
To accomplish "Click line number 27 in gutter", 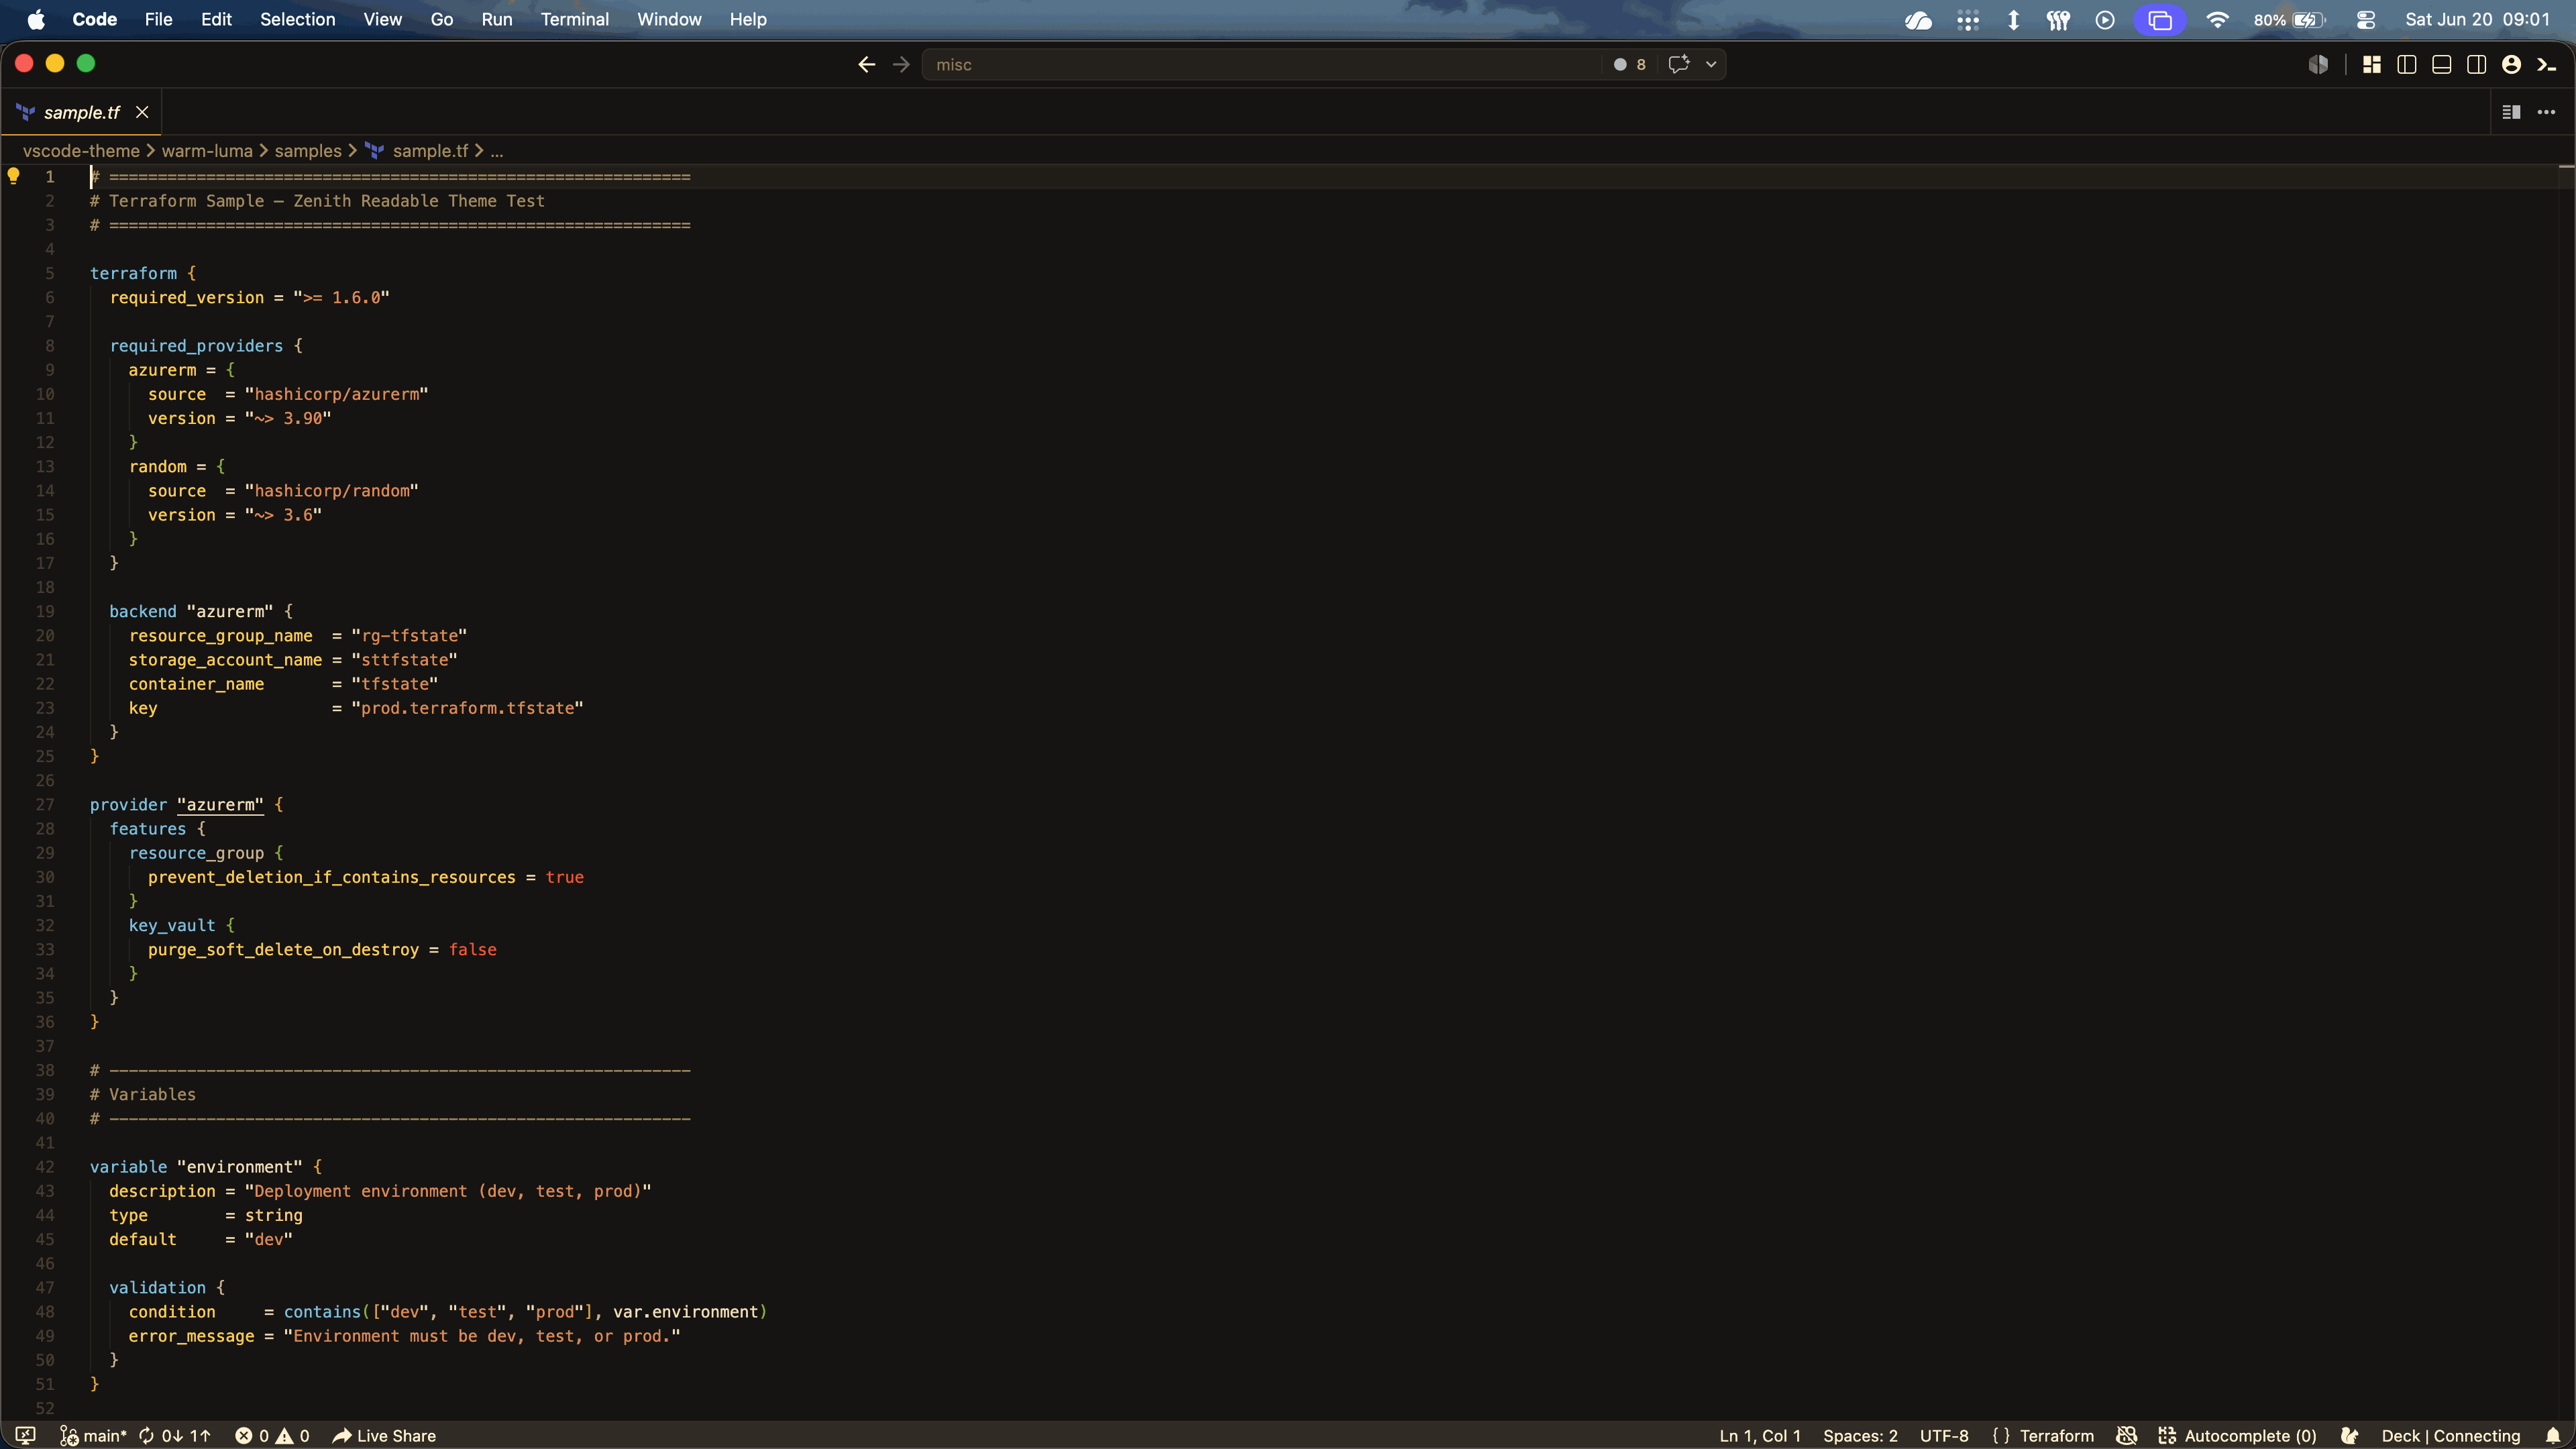I will click(x=45, y=804).
